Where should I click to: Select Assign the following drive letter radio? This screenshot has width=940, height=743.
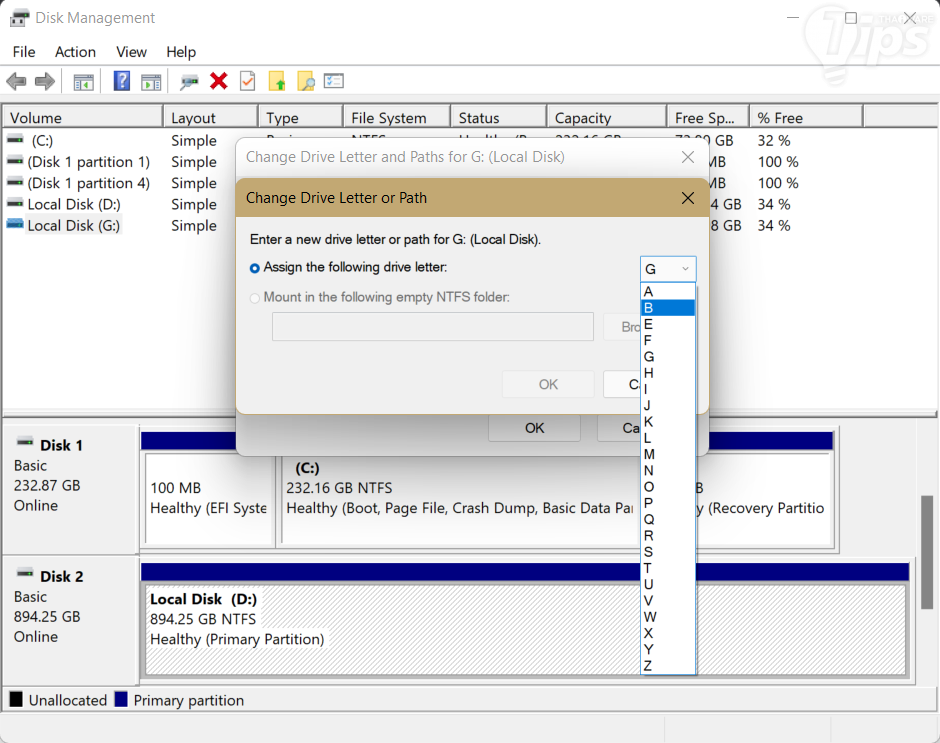[255, 268]
